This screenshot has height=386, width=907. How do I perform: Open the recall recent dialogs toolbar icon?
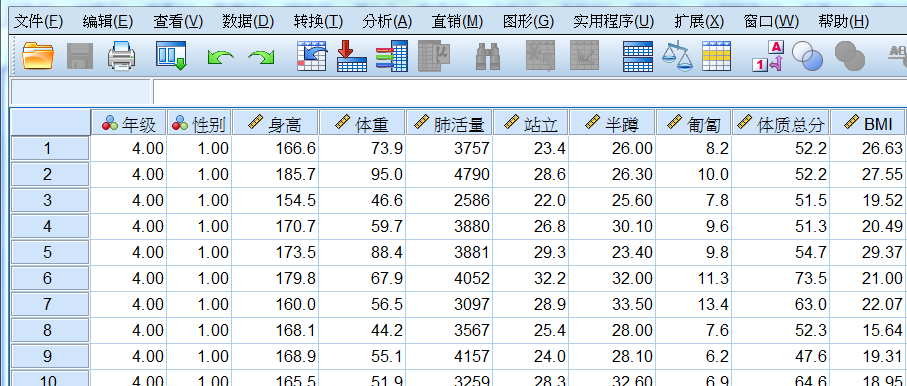click(x=171, y=56)
